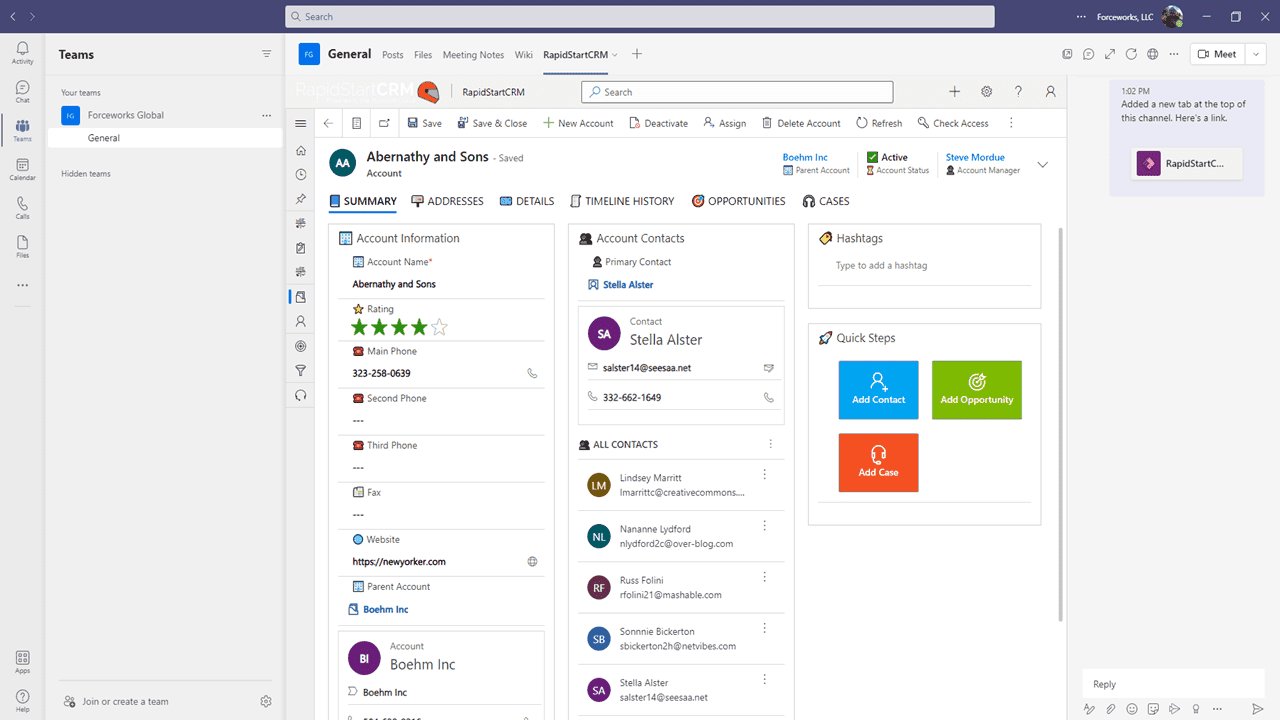Expand the account header chevron near Steve Mordue

(x=1042, y=164)
